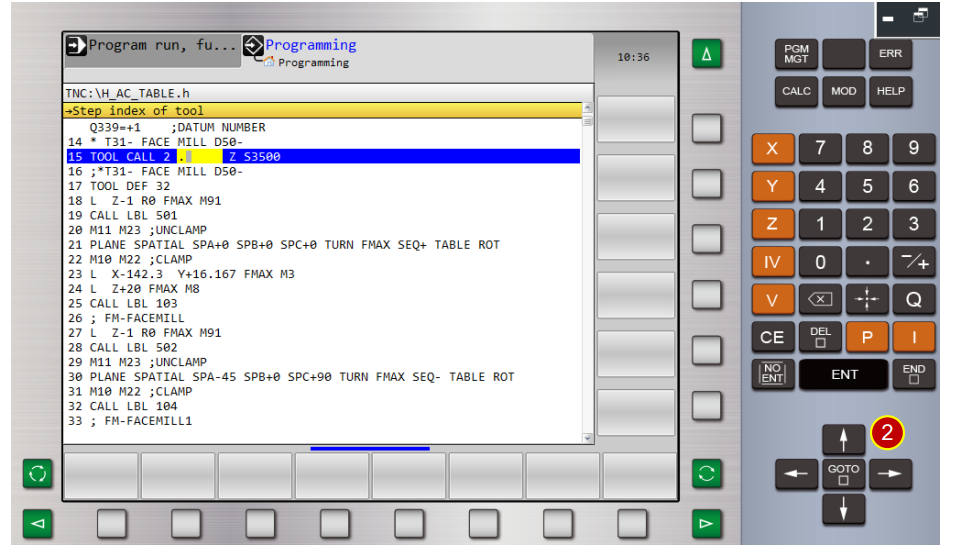Open the CALC calculator key

click(x=796, y=91)
